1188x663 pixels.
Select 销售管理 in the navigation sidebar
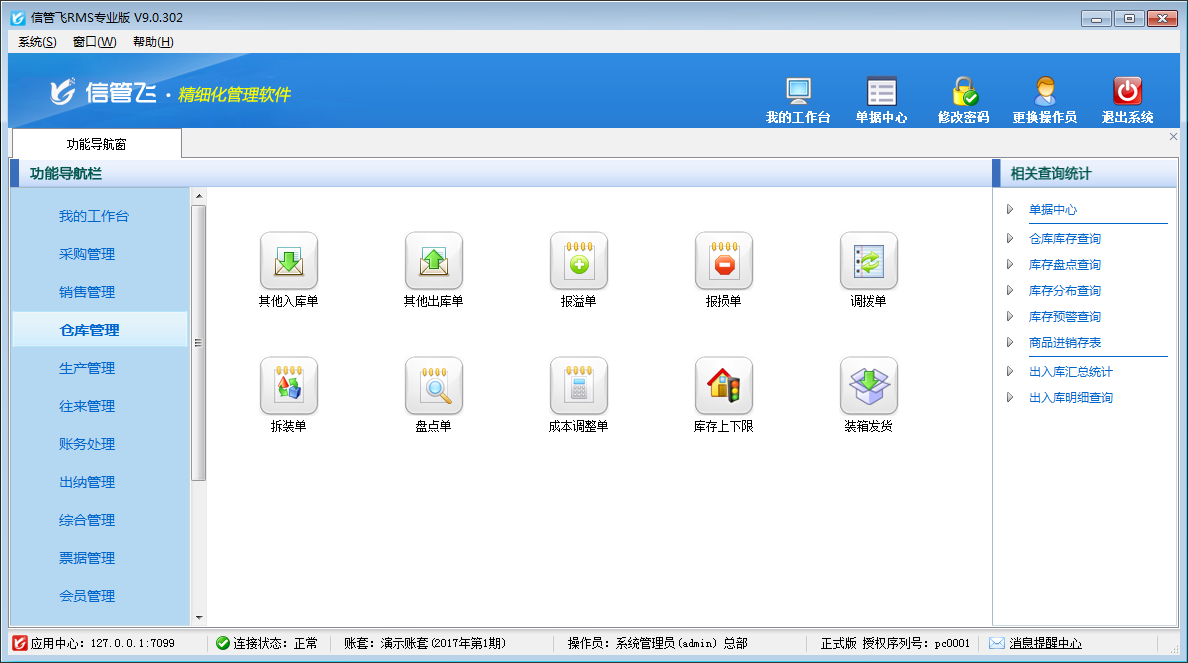[x=87, y=292]
